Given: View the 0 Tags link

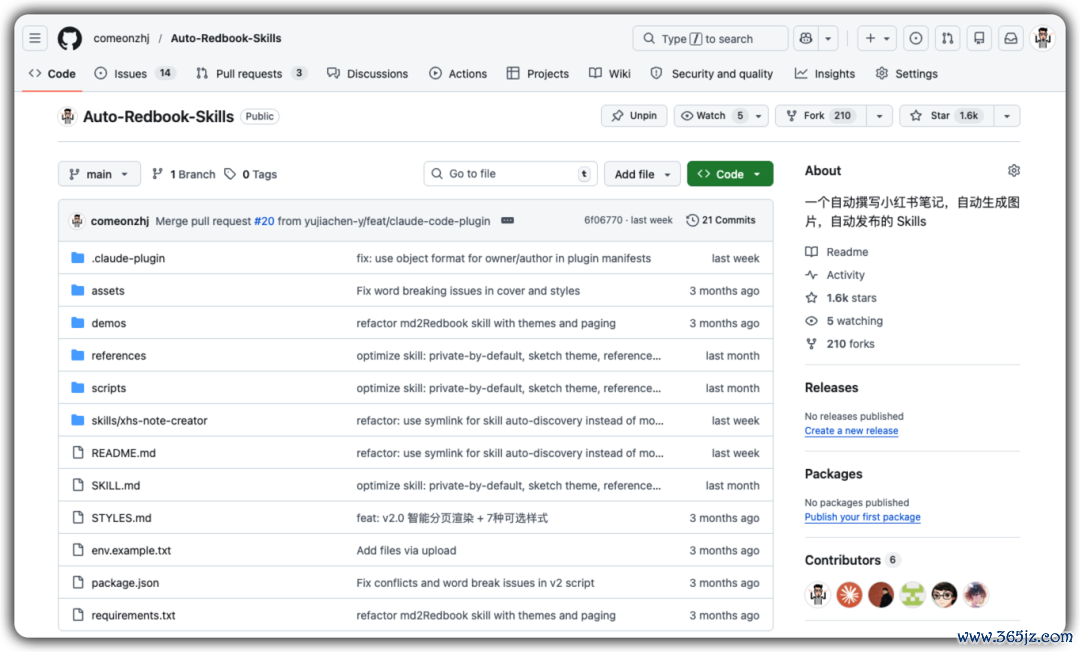Looking at the screenshot, I should pyautogui.click(x=251, y=174).
